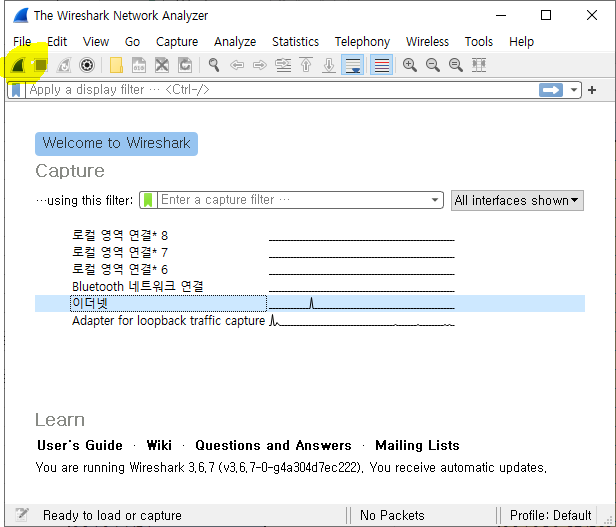Open display filter bookmark icon
616x527 pixels.
click(16, 90)
